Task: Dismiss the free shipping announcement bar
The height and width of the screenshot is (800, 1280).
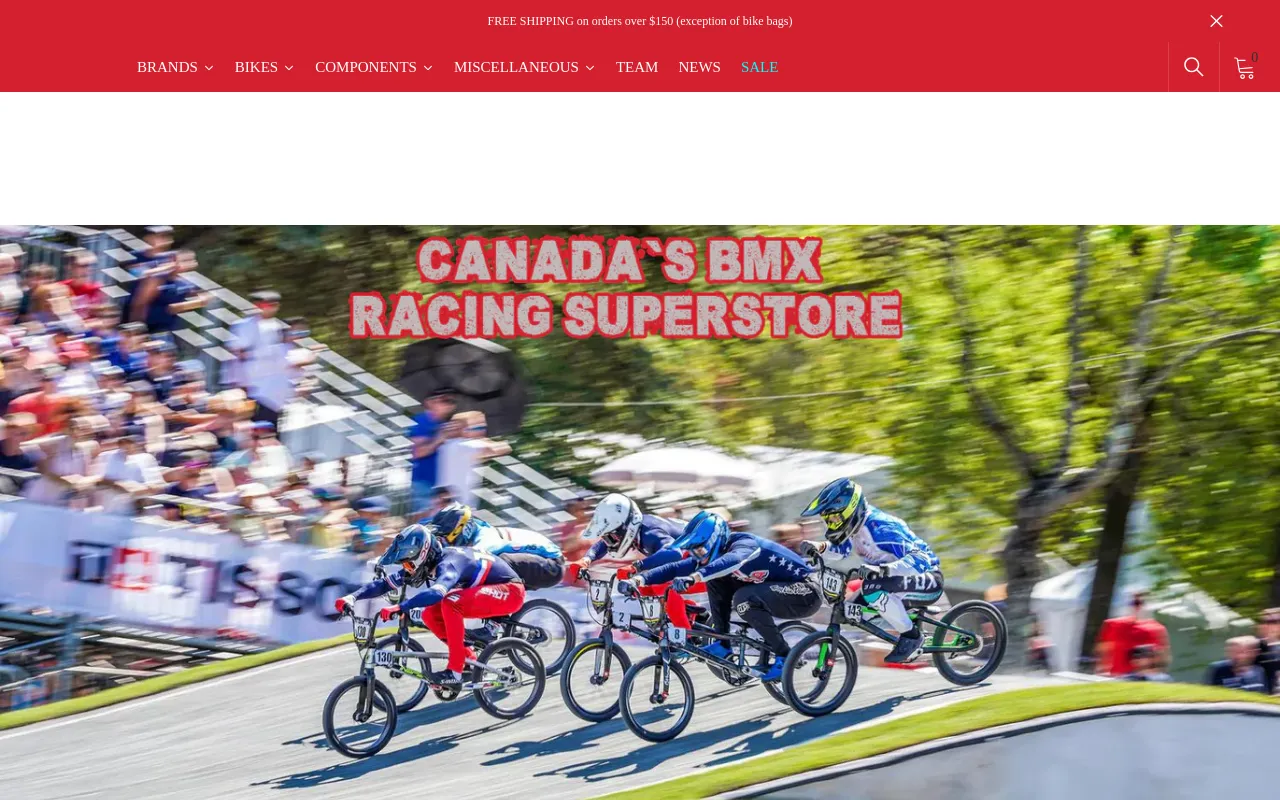Action: tap(1216, 21)
